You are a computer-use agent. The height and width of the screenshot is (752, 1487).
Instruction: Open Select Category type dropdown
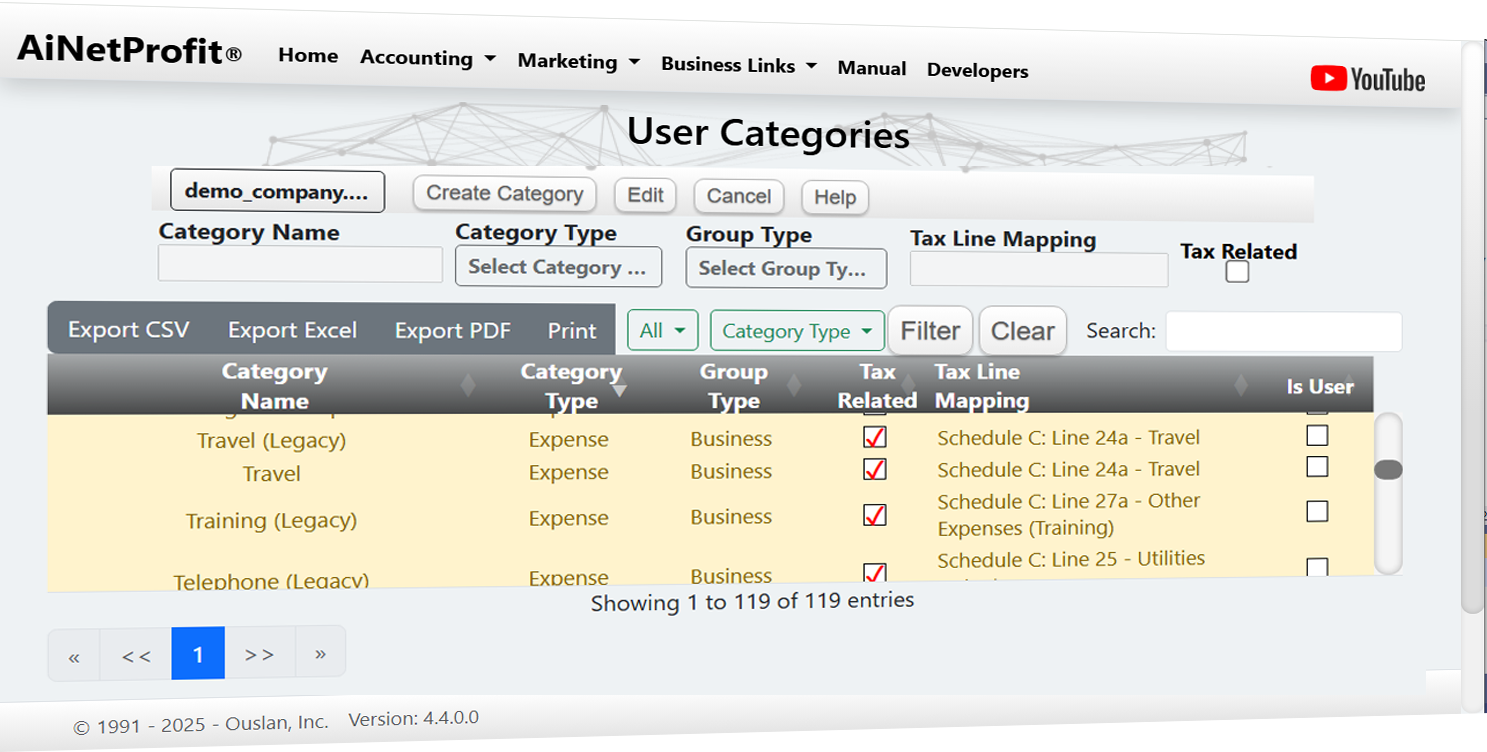click(x=558, y=267)
